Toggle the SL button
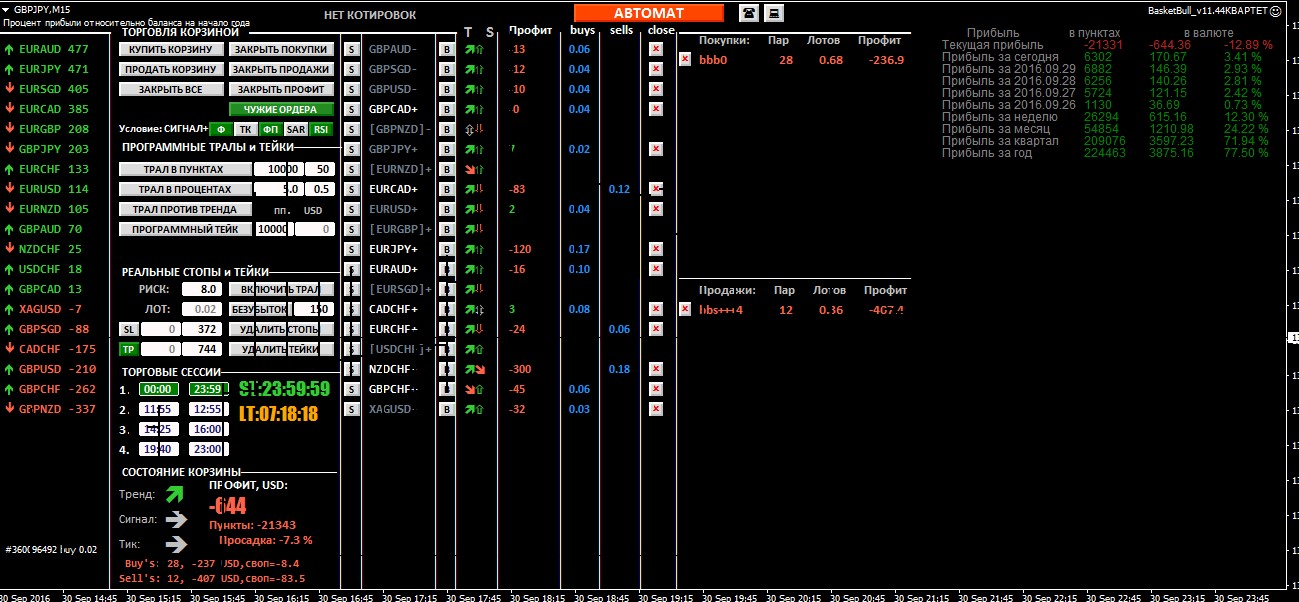 click(128, 329)
